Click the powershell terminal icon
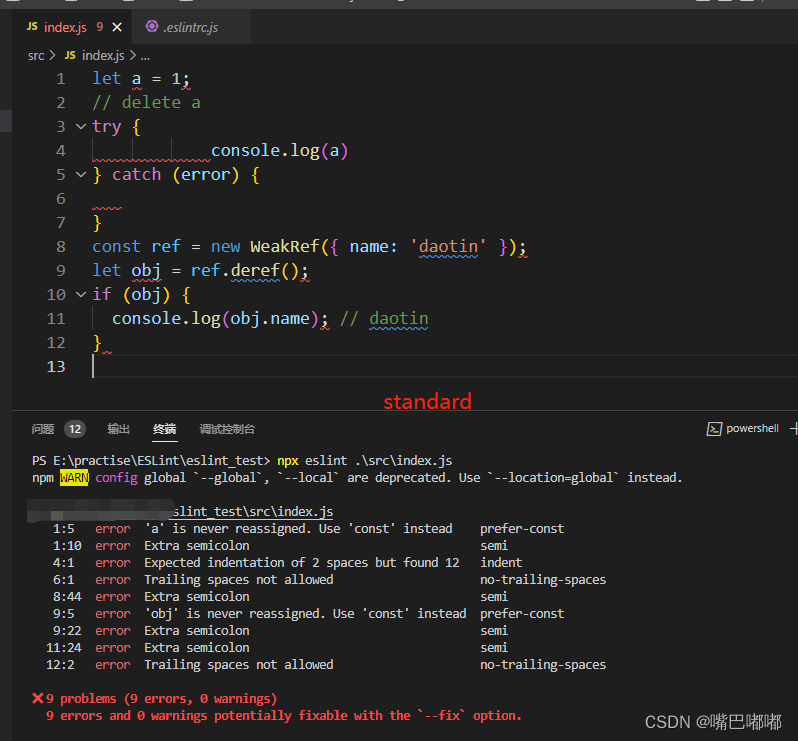The image size is (798, 741). coord(714,429)
